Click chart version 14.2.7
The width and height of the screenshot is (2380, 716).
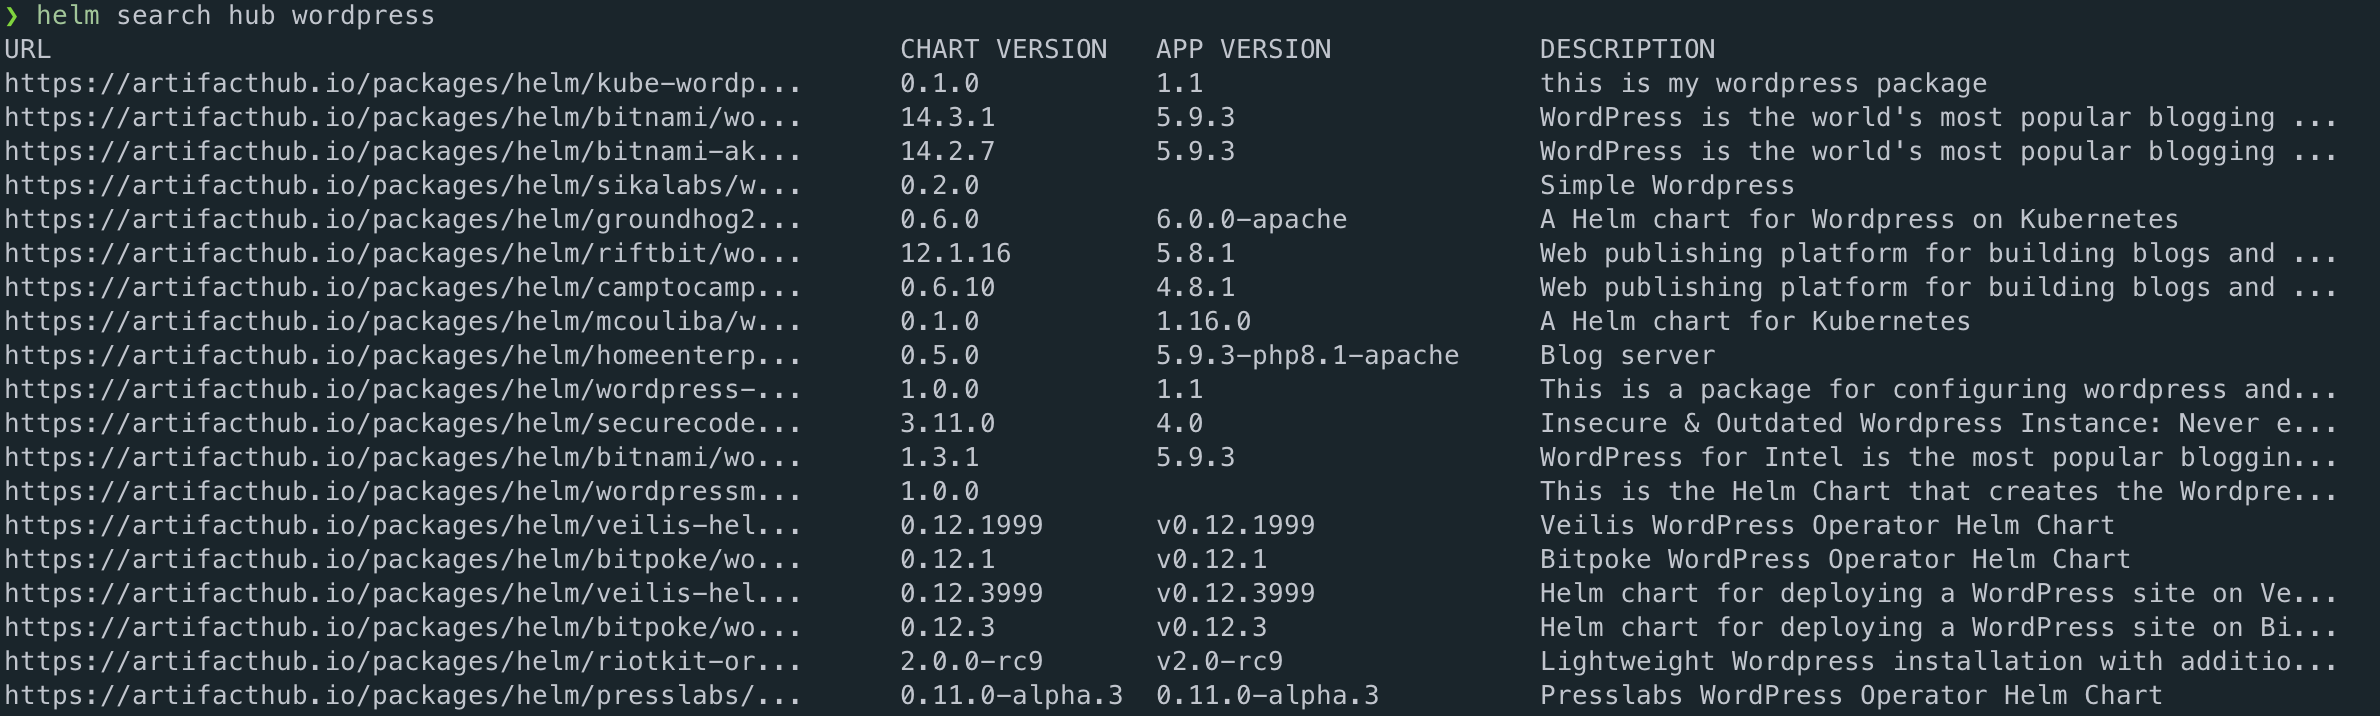pos(948,152)
